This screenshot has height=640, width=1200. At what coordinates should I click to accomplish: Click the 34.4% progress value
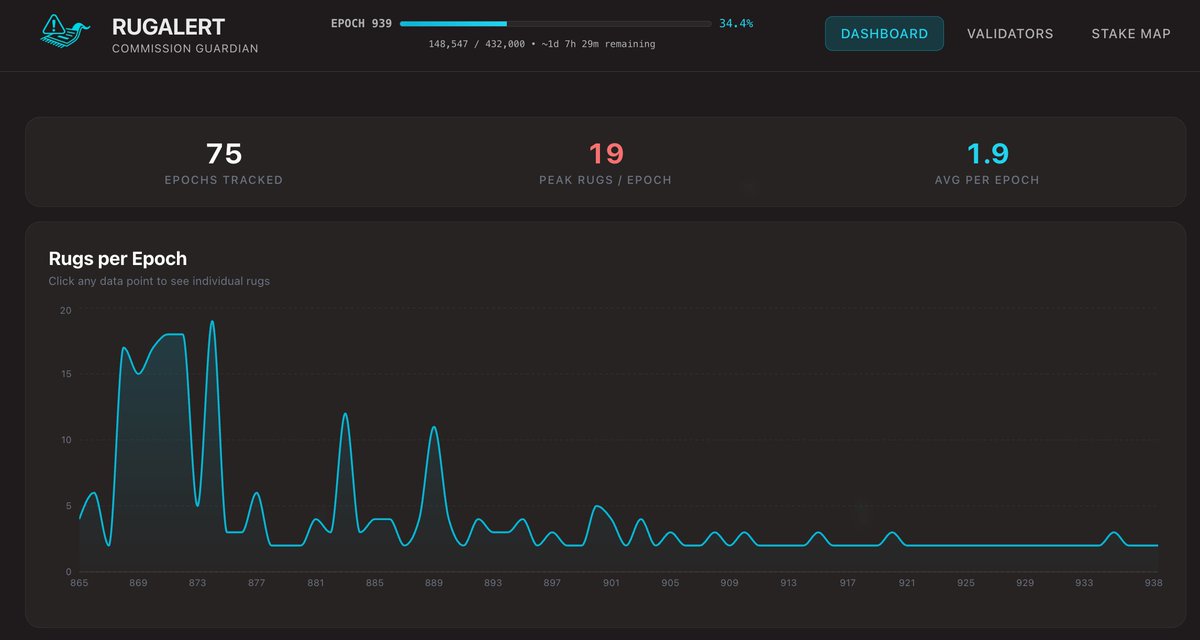(x=736, y=23)
